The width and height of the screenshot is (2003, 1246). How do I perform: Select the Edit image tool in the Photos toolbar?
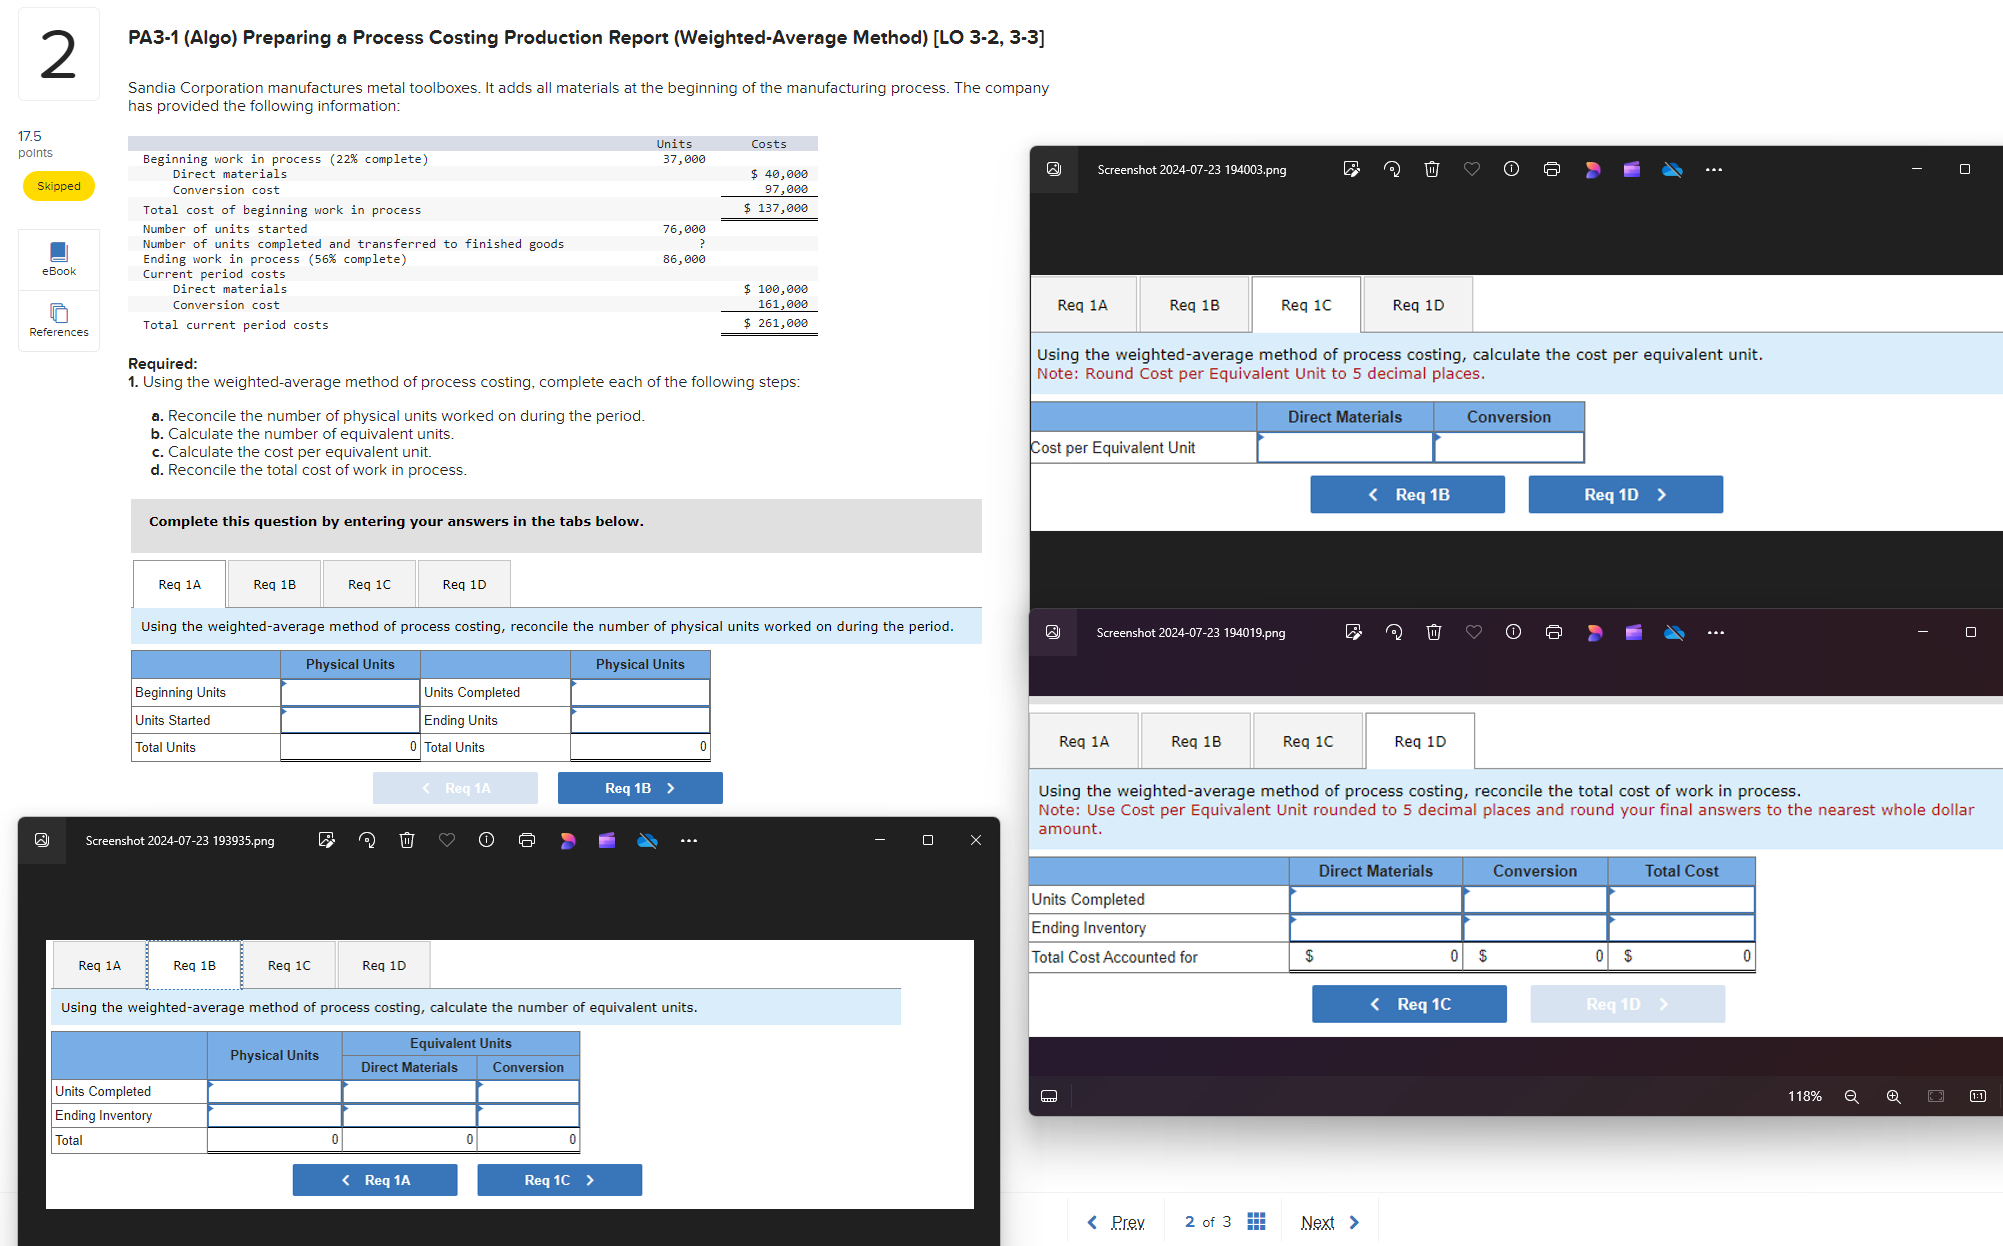[1351, 169]
